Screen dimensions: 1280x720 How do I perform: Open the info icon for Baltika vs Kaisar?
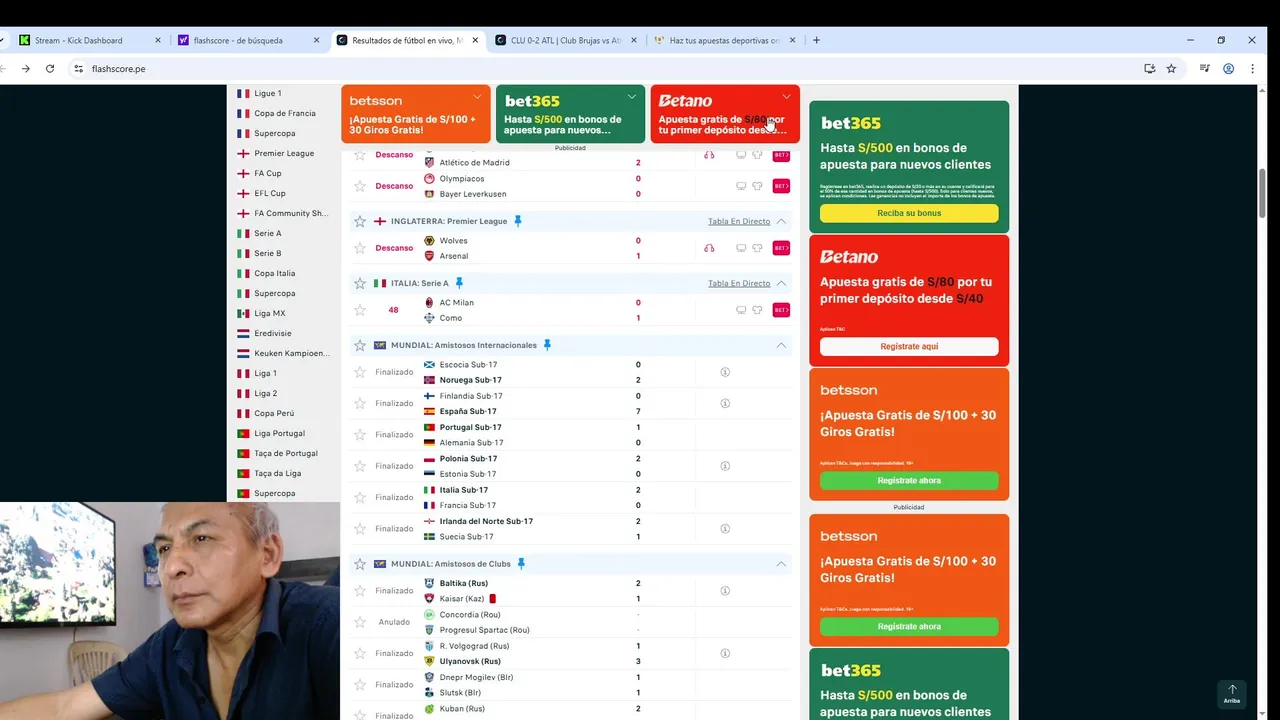tap(725, 591)
